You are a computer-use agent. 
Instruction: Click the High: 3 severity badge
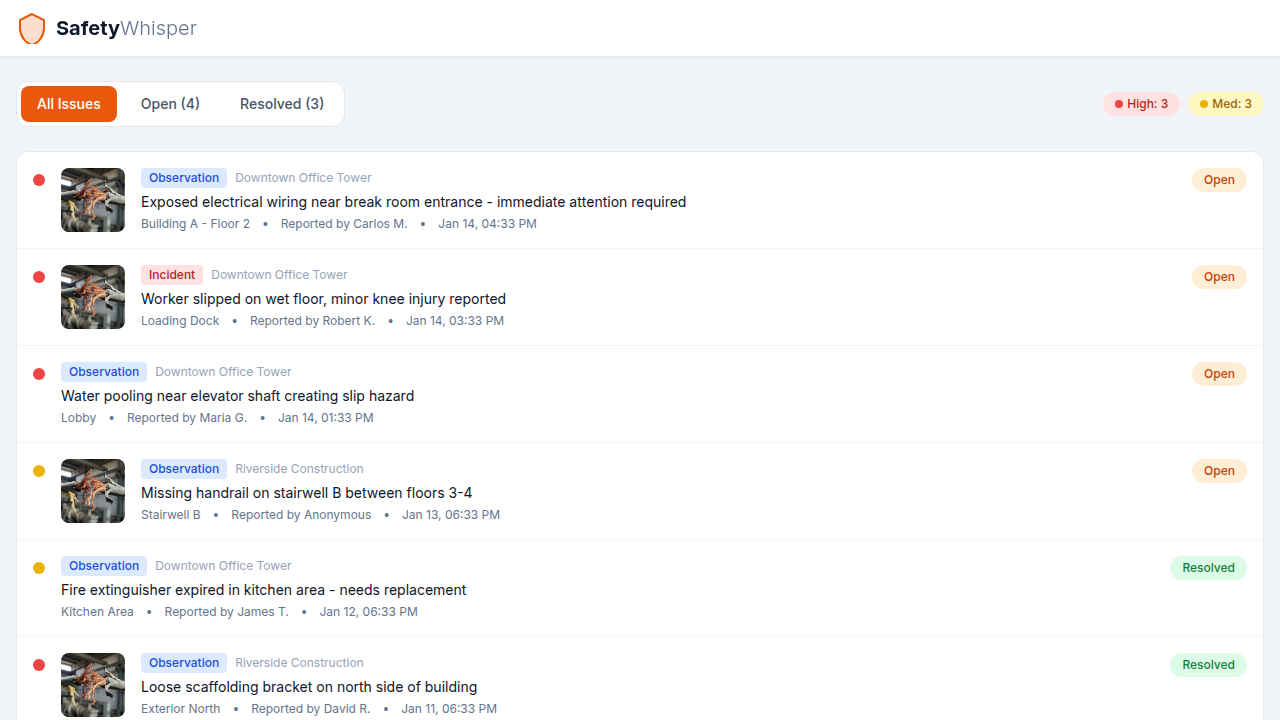(1141, 104)
